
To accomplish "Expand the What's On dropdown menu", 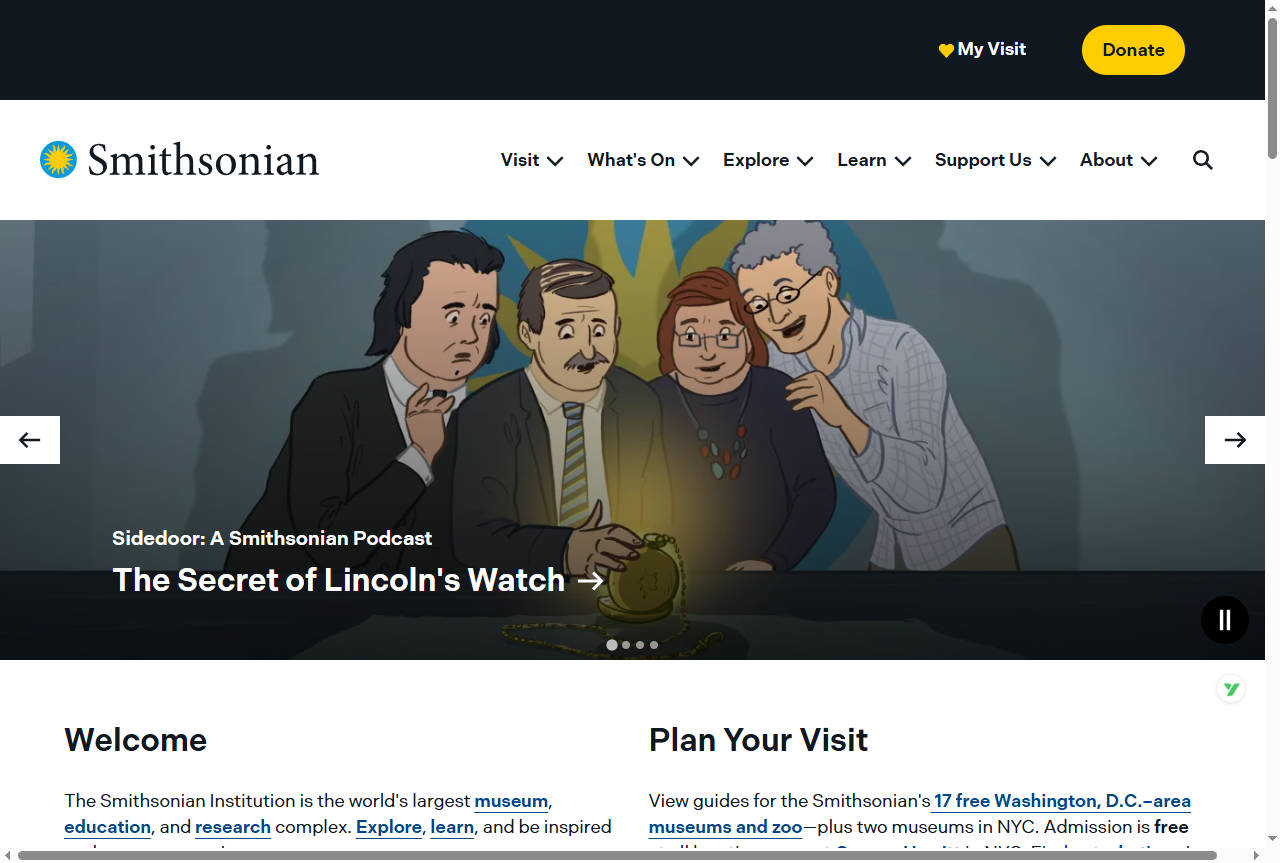I will 643,160.
